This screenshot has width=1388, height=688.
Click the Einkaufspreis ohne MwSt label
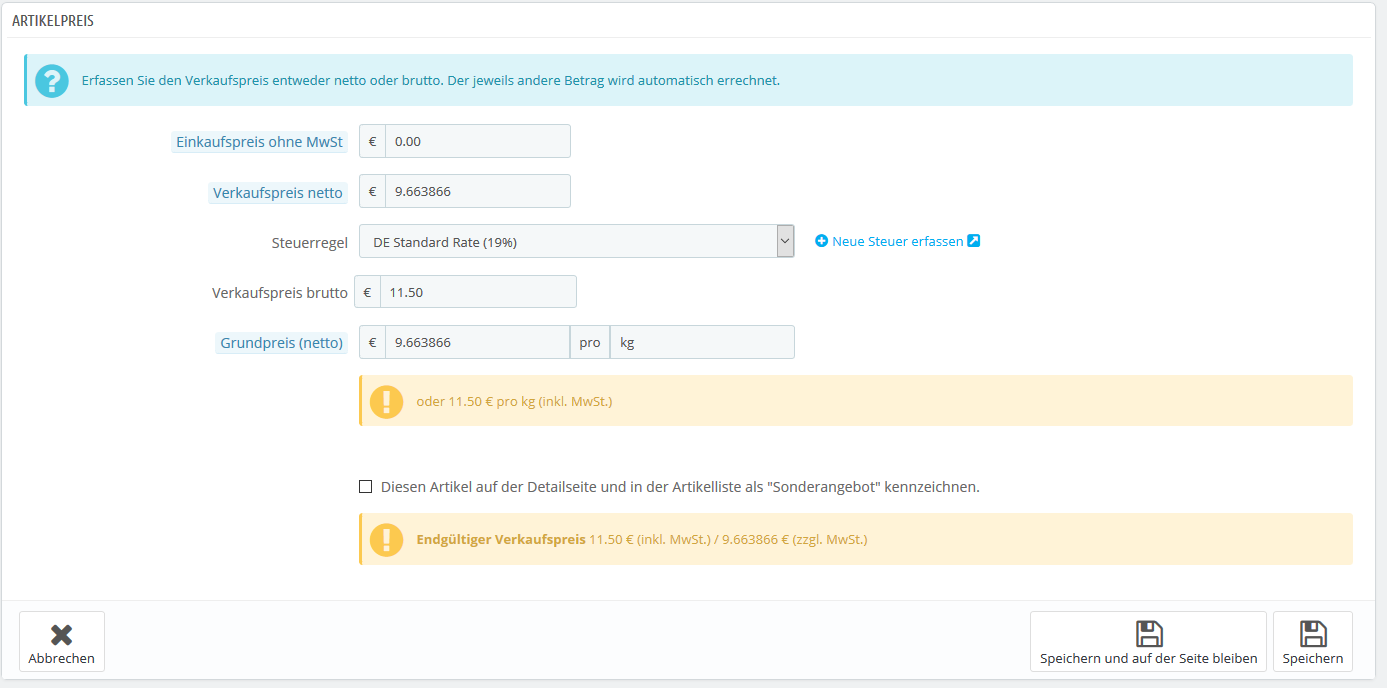click(x=259, y=142)
